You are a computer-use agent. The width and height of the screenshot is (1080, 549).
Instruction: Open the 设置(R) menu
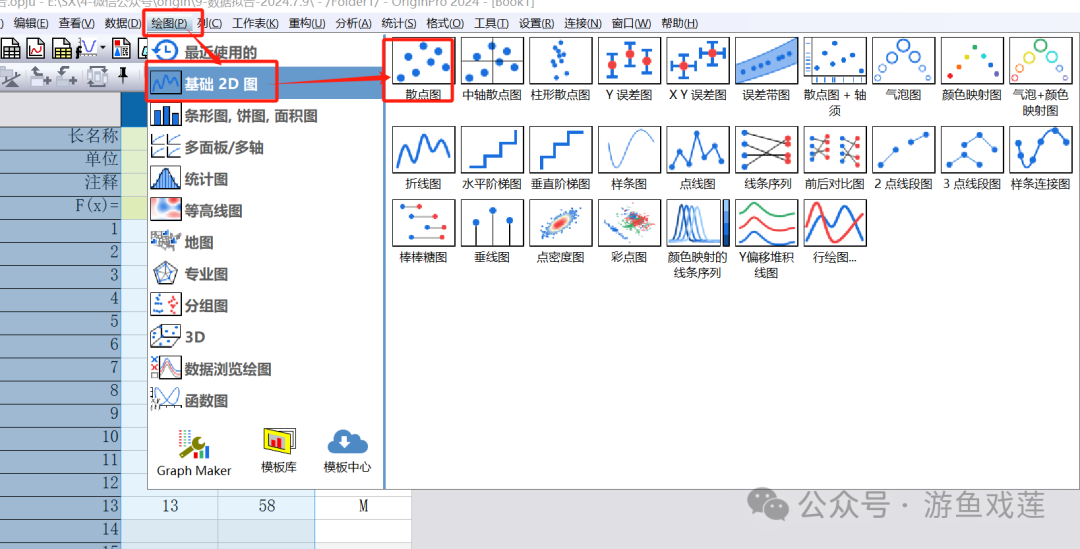[537, 23]
